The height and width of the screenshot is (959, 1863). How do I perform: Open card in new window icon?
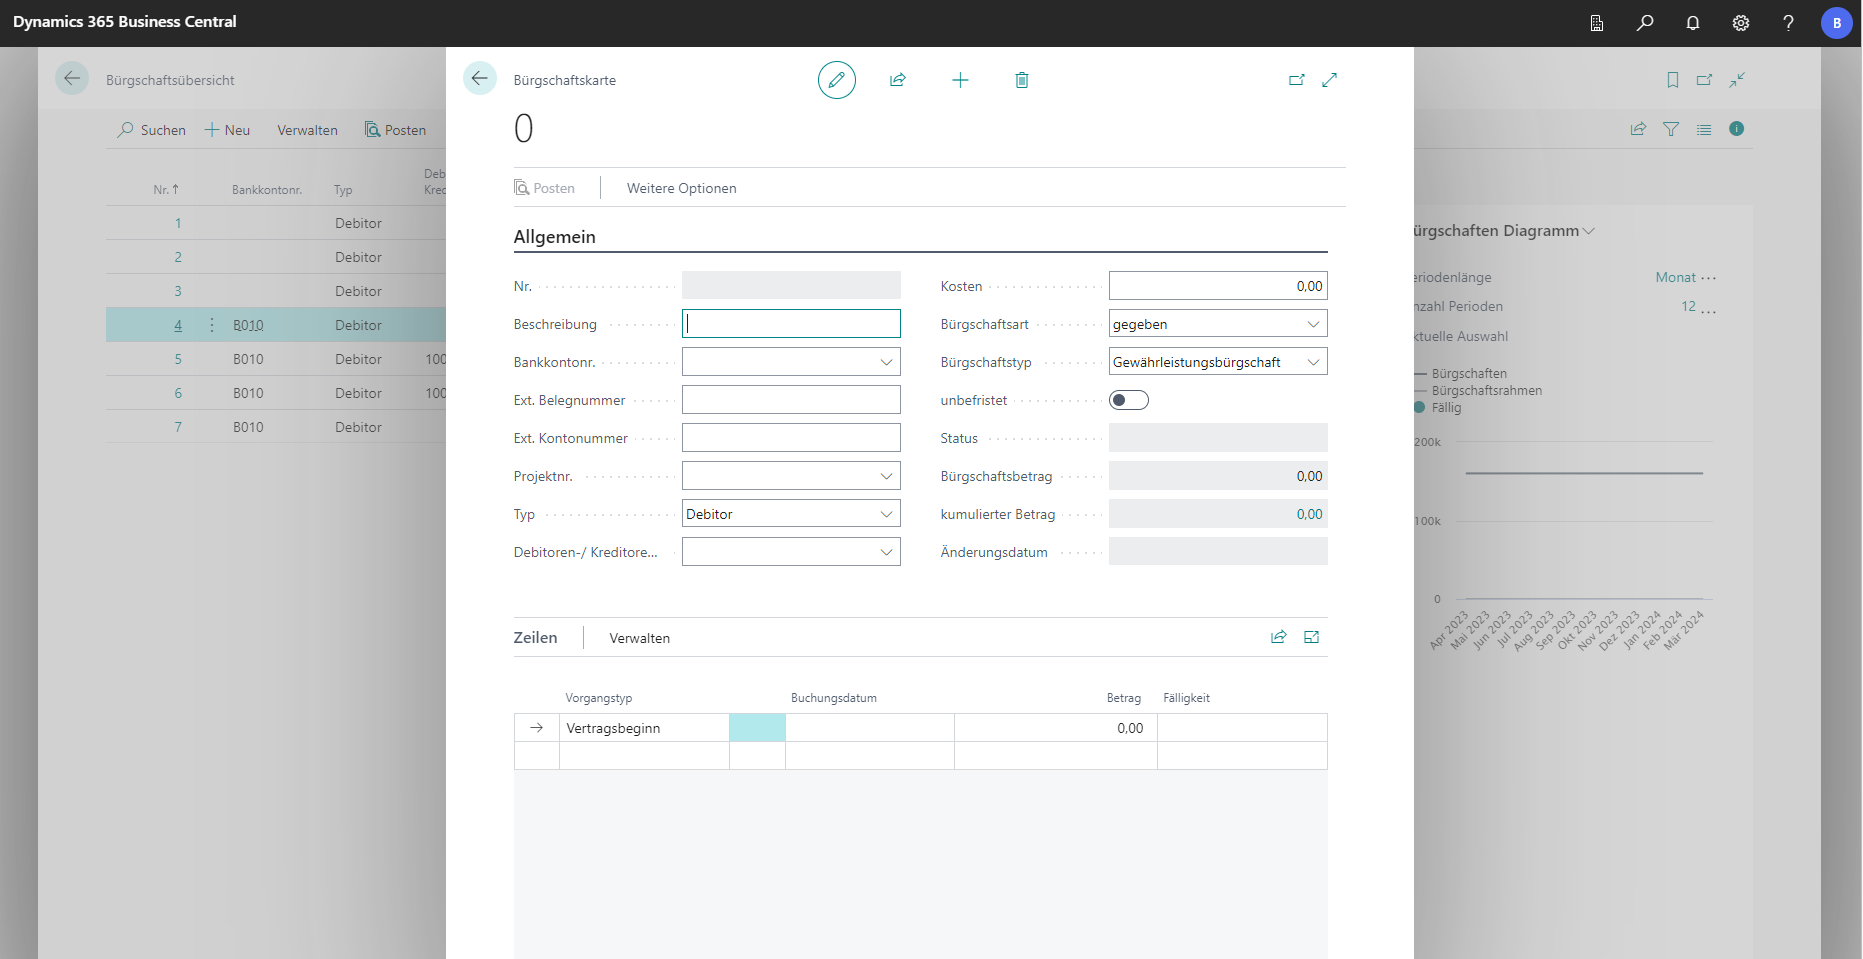pos(1296,80)
